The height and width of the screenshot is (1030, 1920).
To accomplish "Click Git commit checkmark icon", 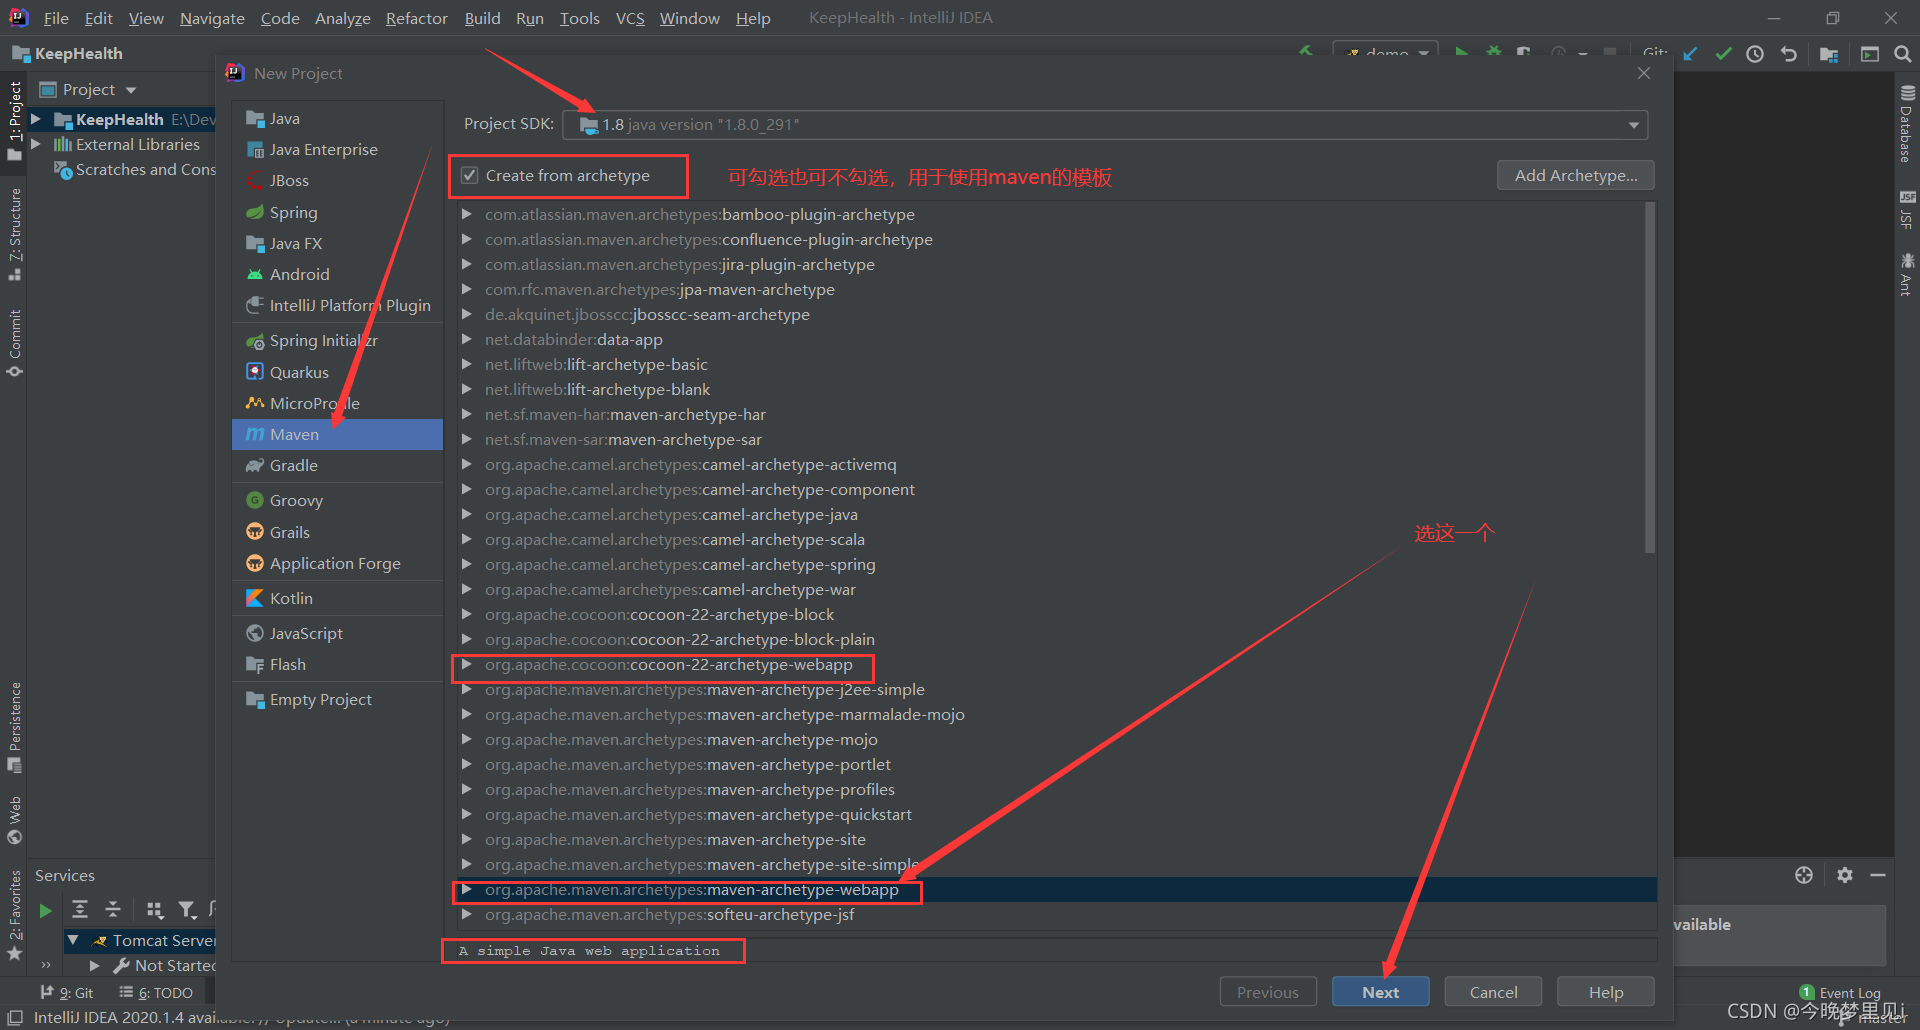I will pyautogui.click(x=1723, y=54).
